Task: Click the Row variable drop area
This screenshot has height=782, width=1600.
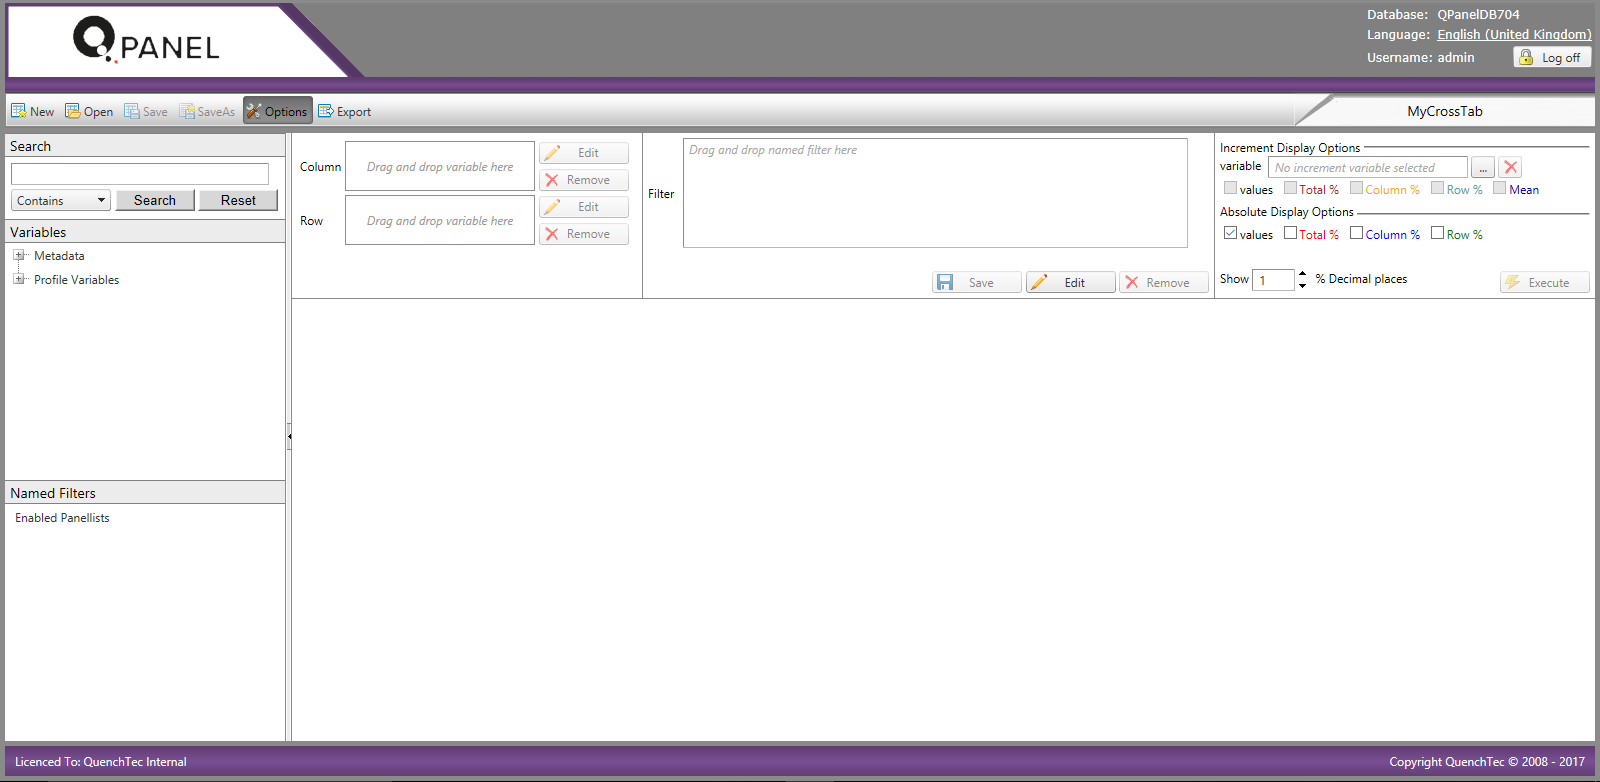Action: (x=440, y=221)
